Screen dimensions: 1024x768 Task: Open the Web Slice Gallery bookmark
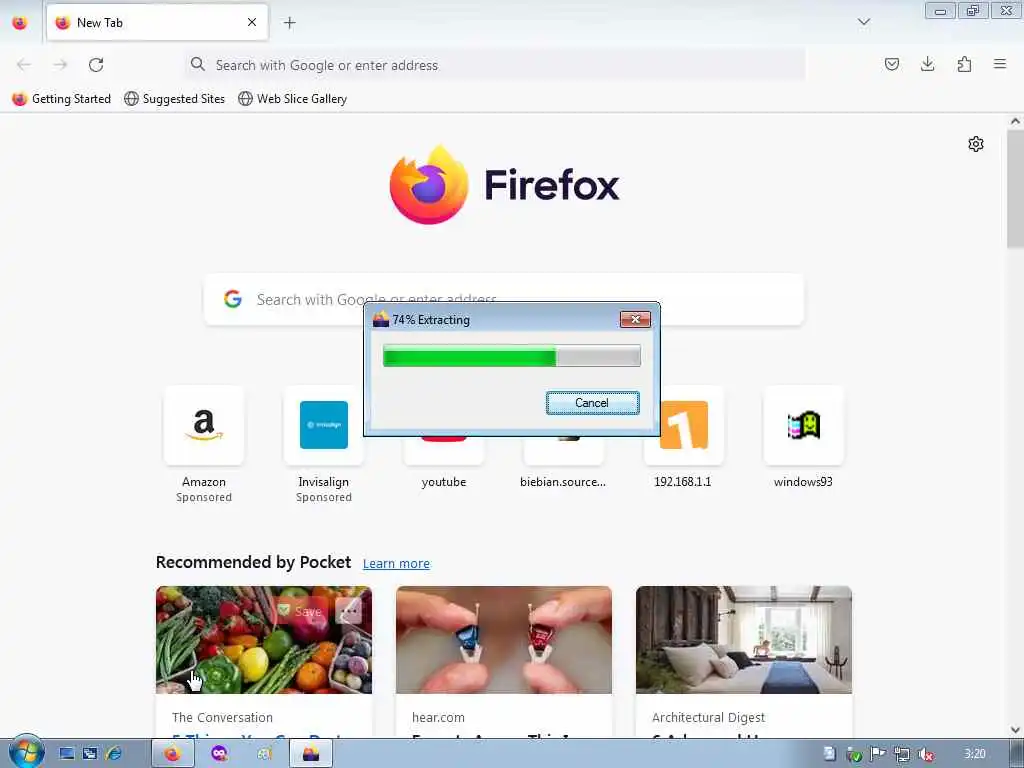pos(293,99)
